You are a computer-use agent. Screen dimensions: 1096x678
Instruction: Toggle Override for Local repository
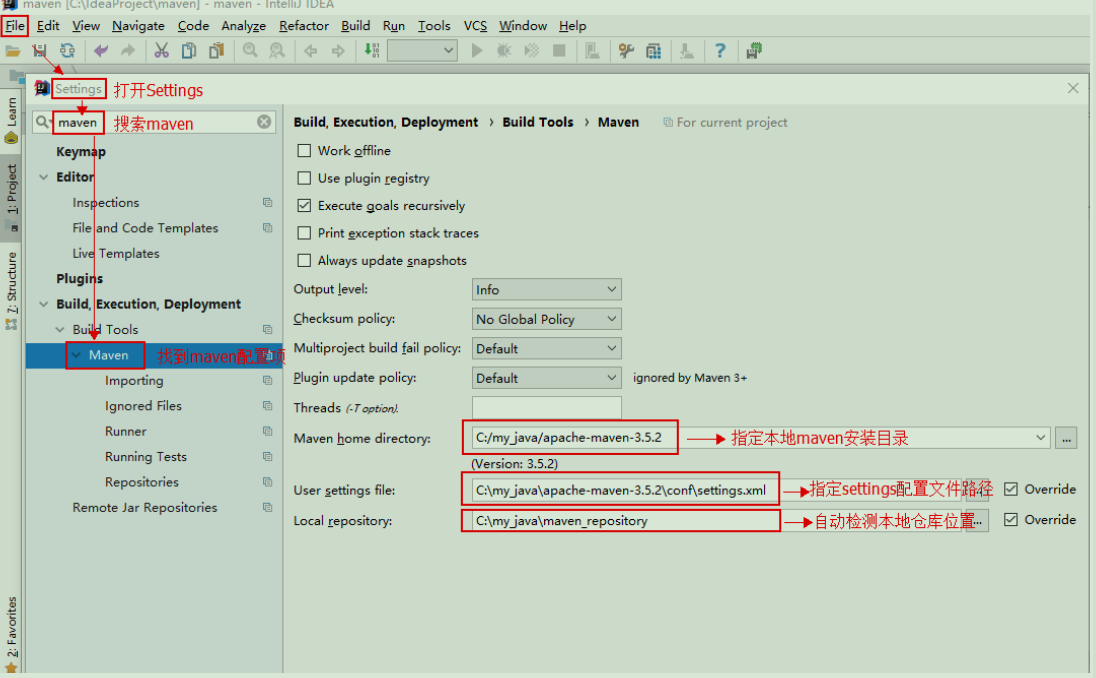(x=1011, y=519)
